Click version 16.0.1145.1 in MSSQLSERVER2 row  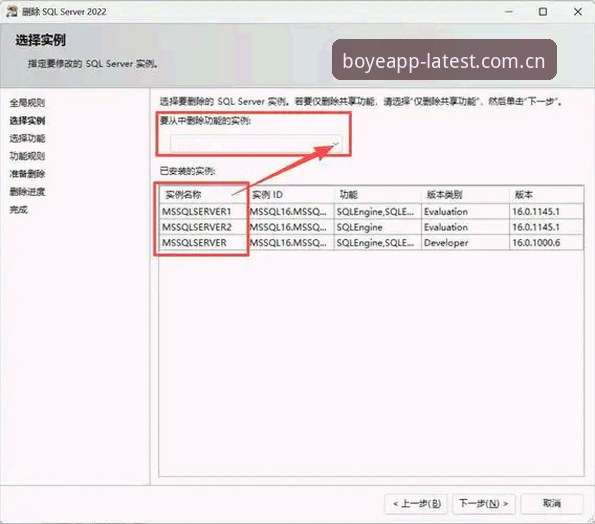tap(546, 227)
